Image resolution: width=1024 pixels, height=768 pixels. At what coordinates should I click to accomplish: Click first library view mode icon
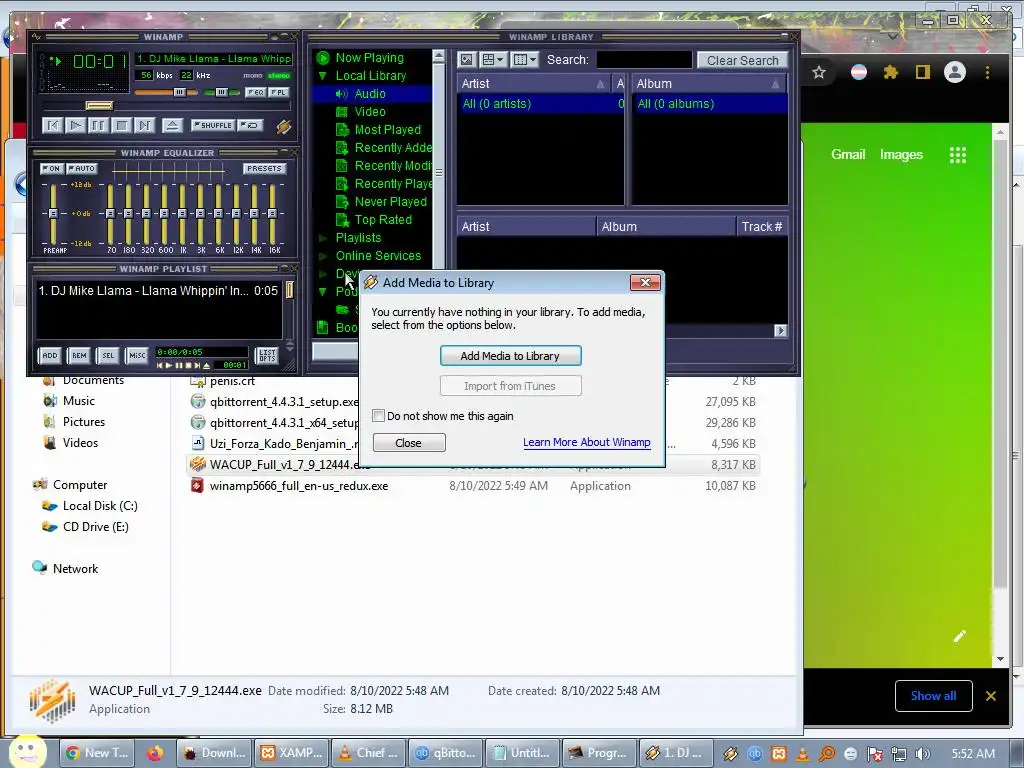(x=466, y=60)
